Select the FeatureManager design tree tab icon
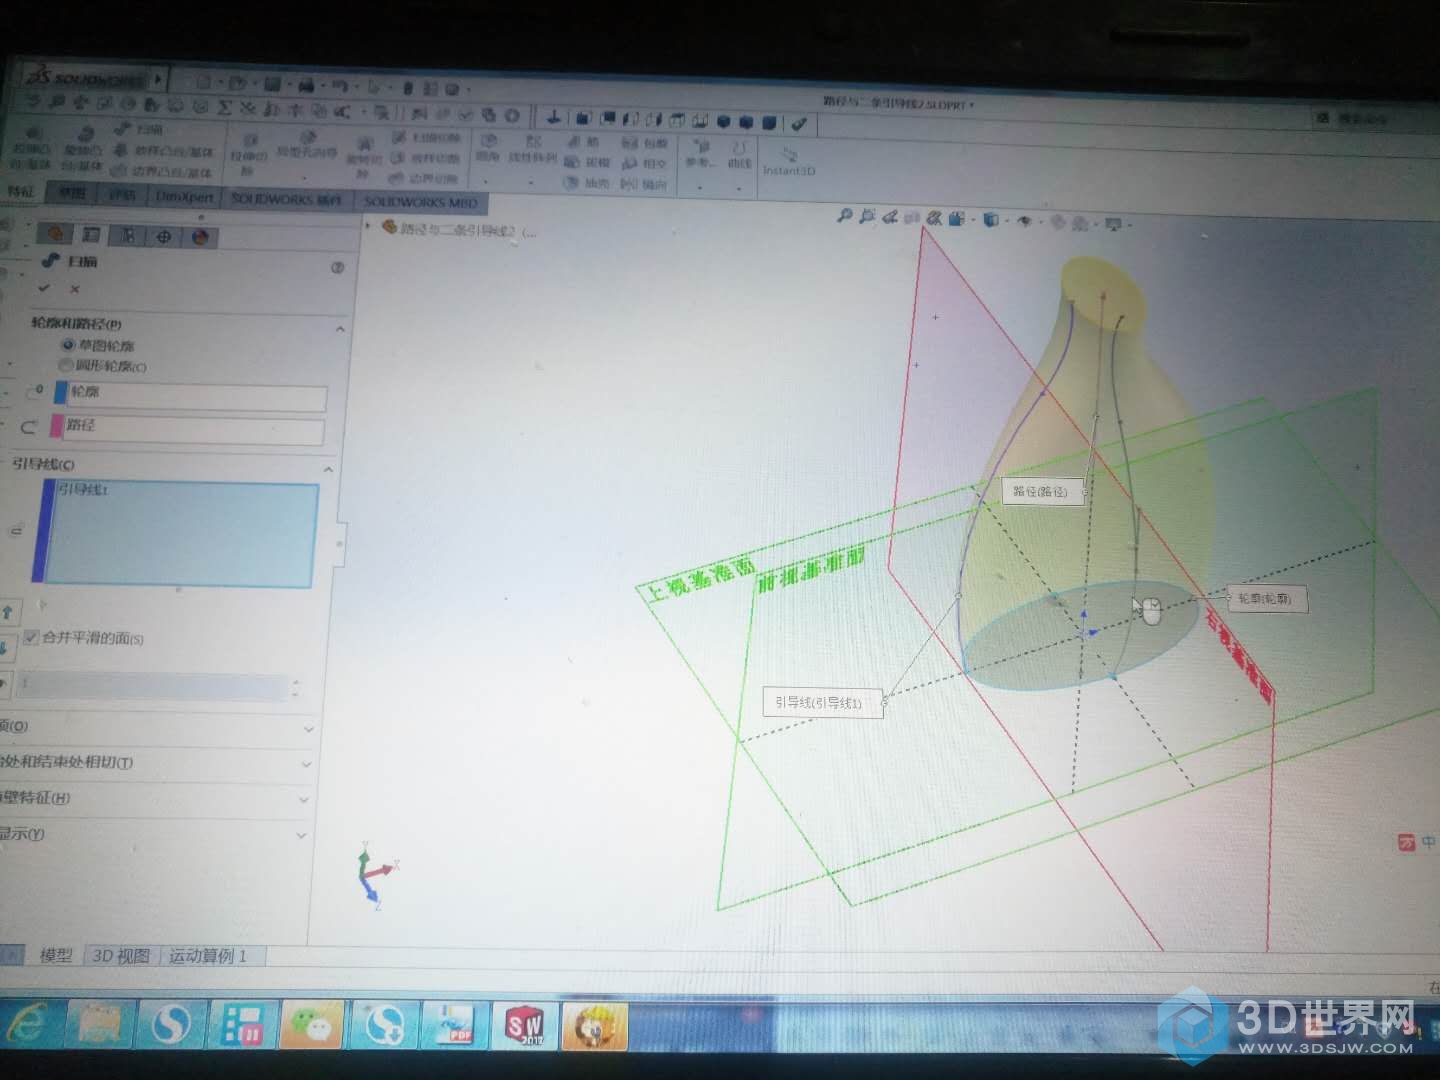Viewport: 1440px width, 1080px height. (56, 233)
